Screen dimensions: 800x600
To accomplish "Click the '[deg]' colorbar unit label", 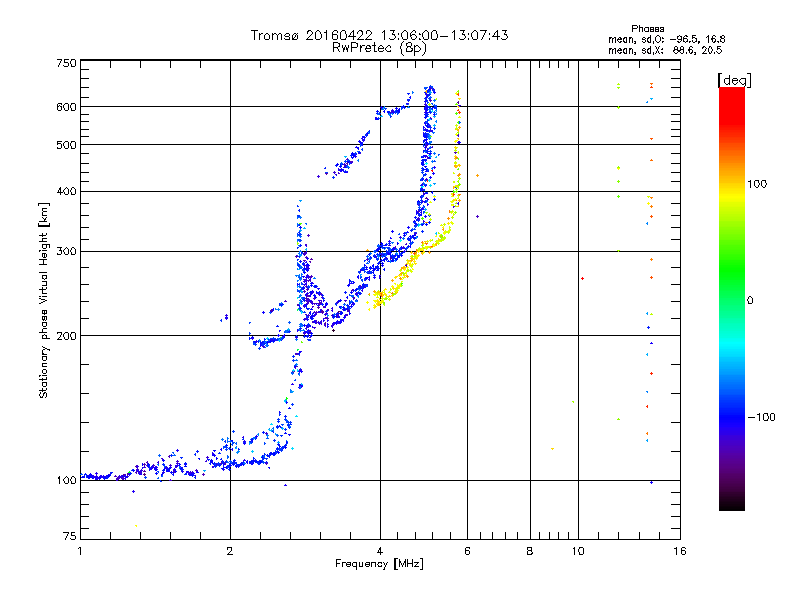I will [734, 80].
